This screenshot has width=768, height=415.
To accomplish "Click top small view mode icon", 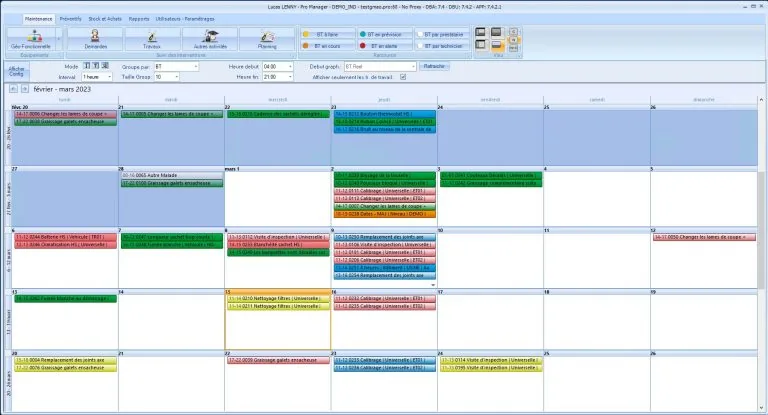I will click(513, 31).
